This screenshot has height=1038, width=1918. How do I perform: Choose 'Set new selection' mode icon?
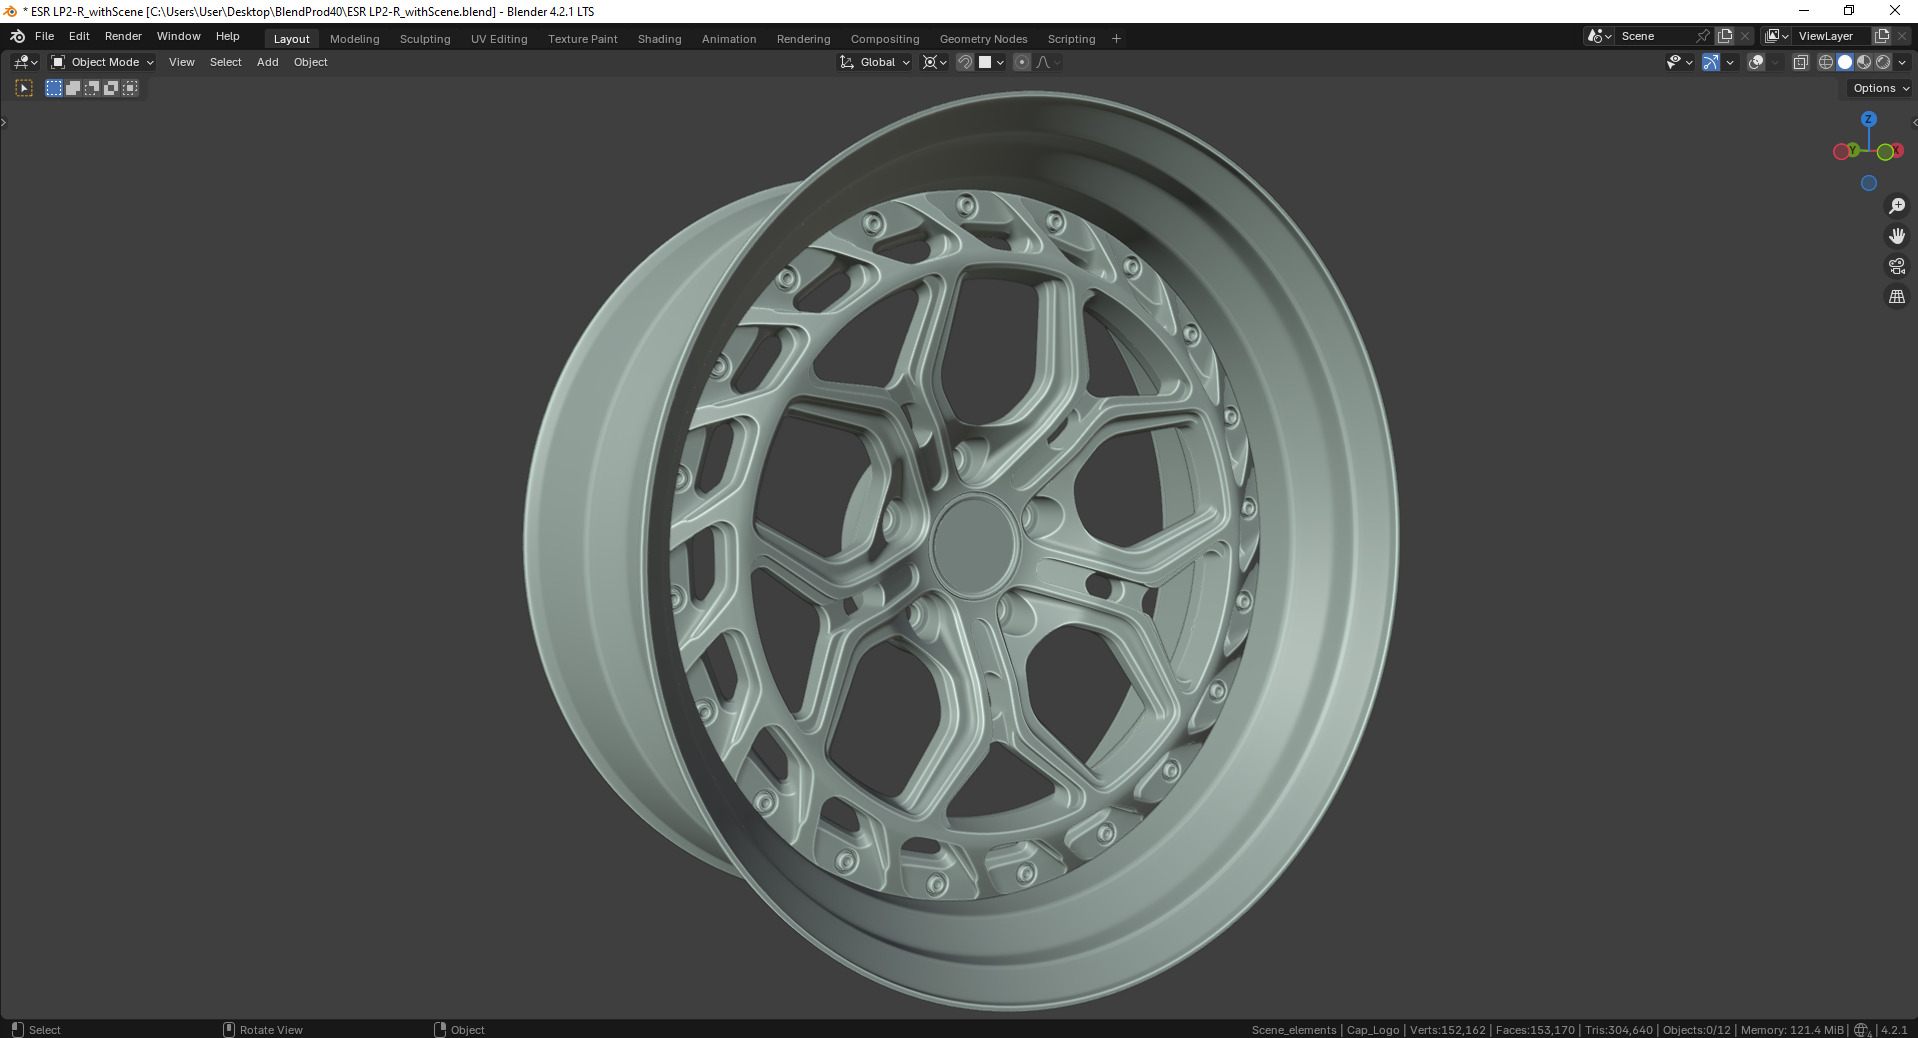[x=54, y=88]
